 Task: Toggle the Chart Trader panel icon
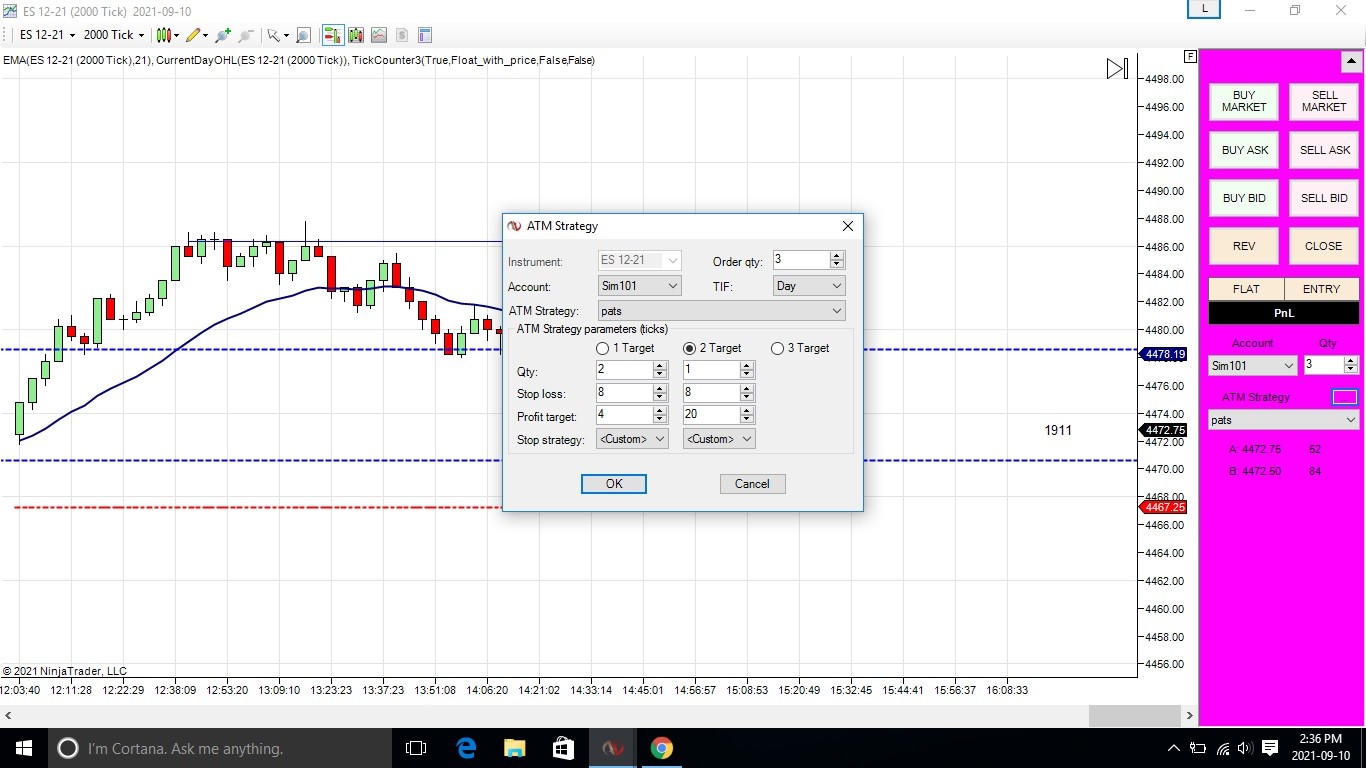point(333,35)
